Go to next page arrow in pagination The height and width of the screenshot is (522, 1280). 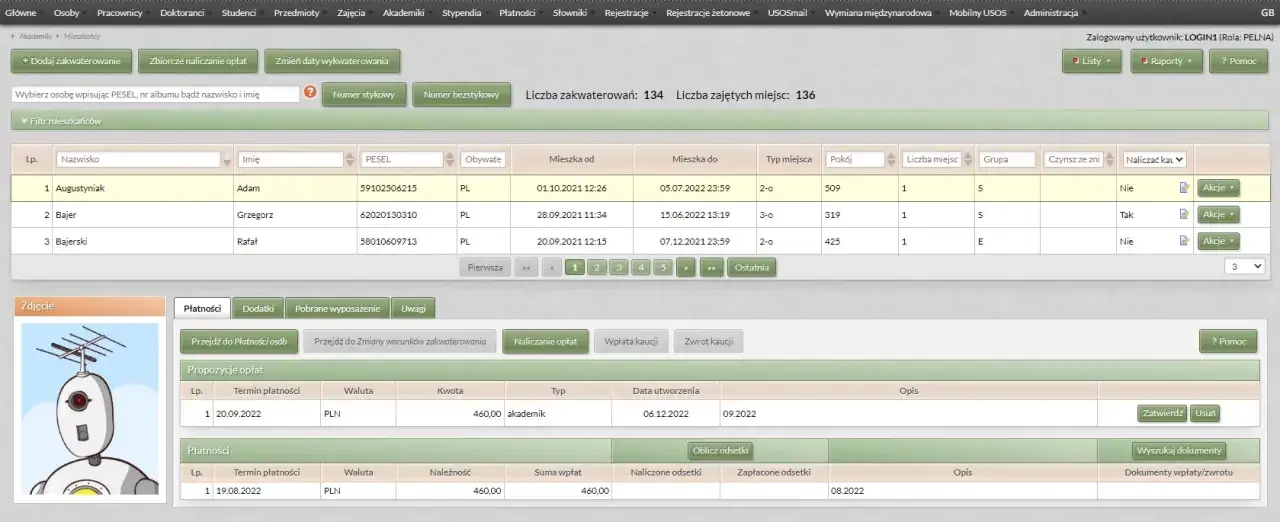click(x=686, y=267)
